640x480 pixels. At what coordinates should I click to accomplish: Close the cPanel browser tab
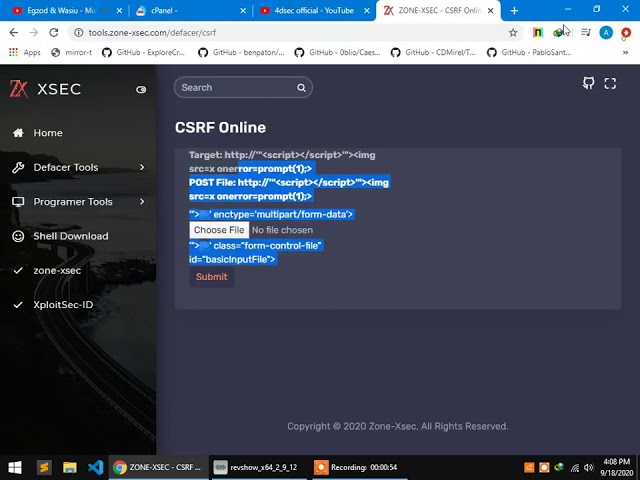click(x=243, y=11)
